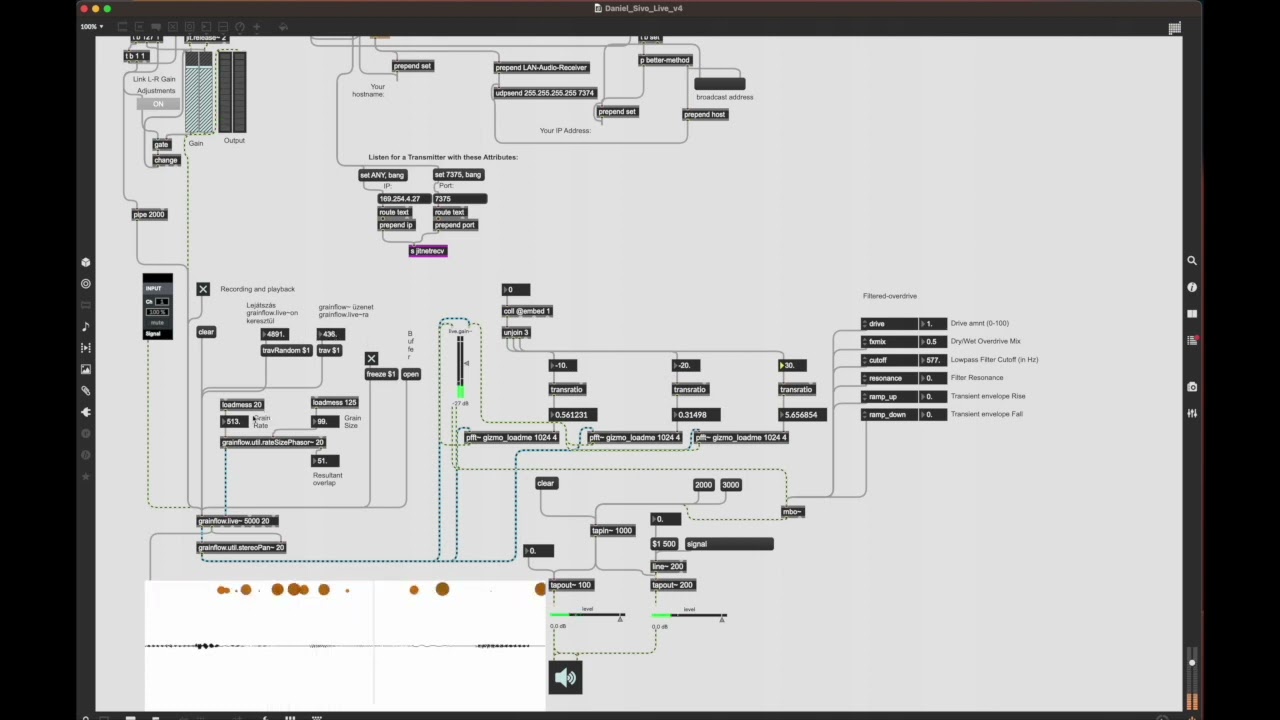Click the freeze $1 message box
The width and height of the screenshot is (1280, 720).
click(x=380, y=374)
